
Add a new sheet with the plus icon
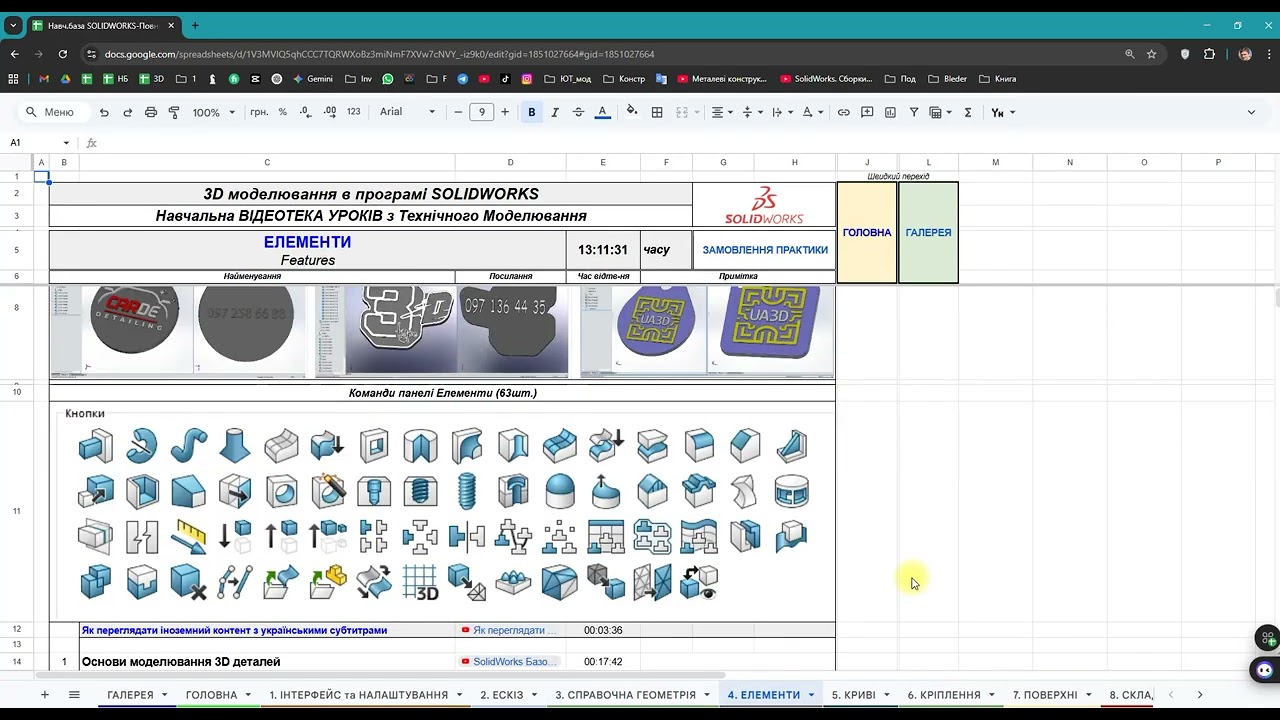pyautogui.click(x=44, y=695)
